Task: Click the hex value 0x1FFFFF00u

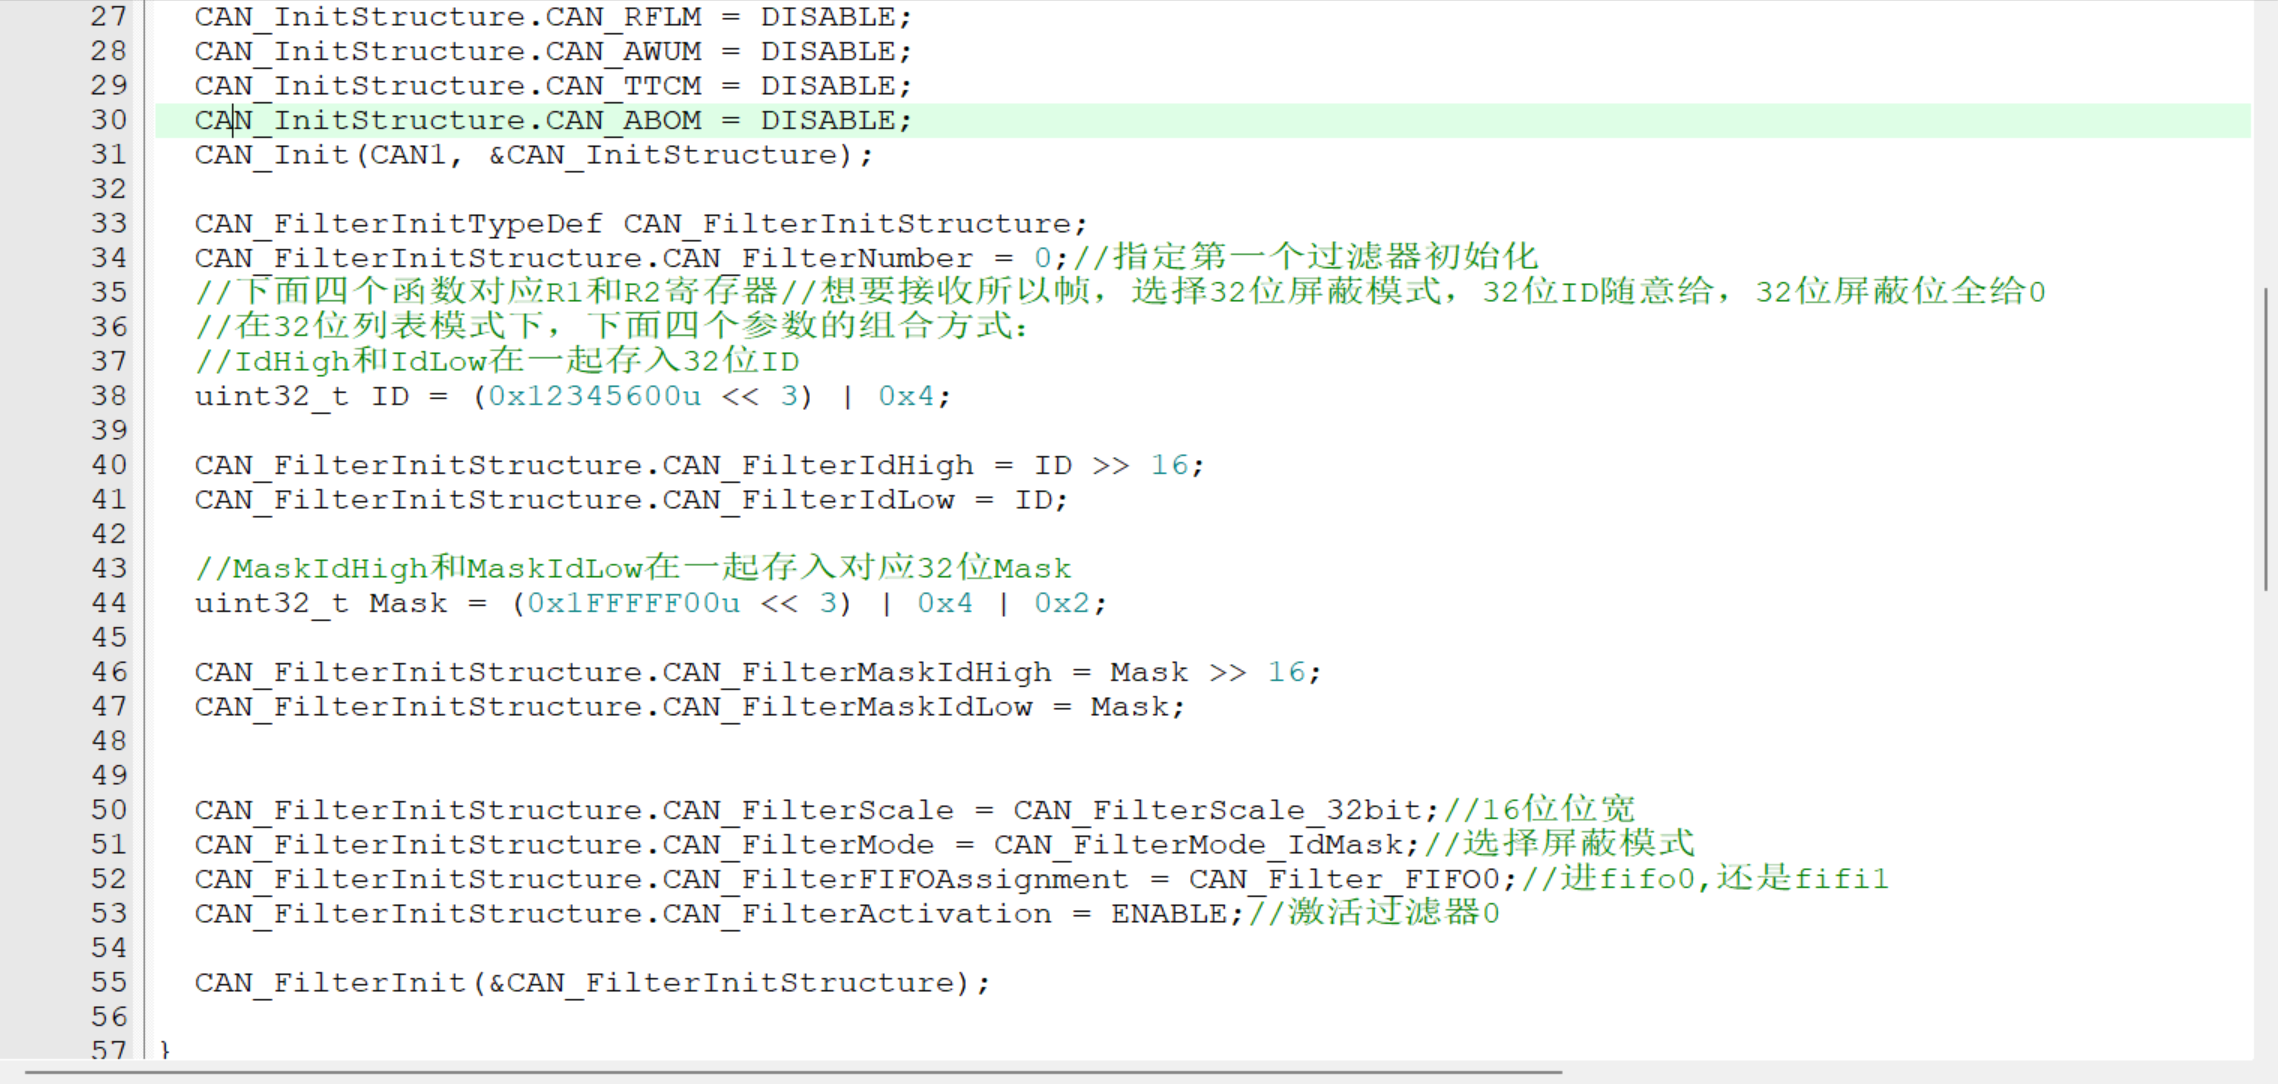Action: point(633,603)
